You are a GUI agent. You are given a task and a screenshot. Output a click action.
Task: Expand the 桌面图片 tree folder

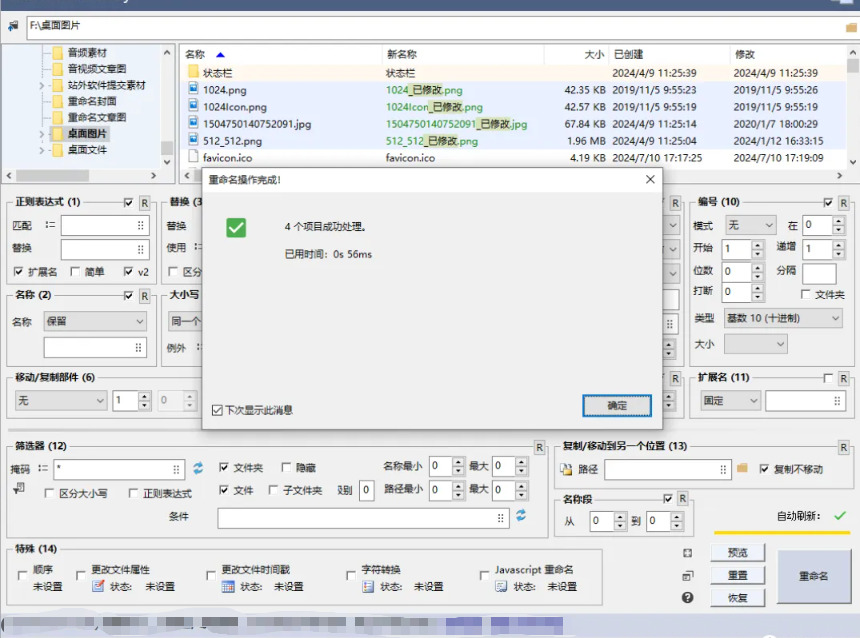coord(42,133)
